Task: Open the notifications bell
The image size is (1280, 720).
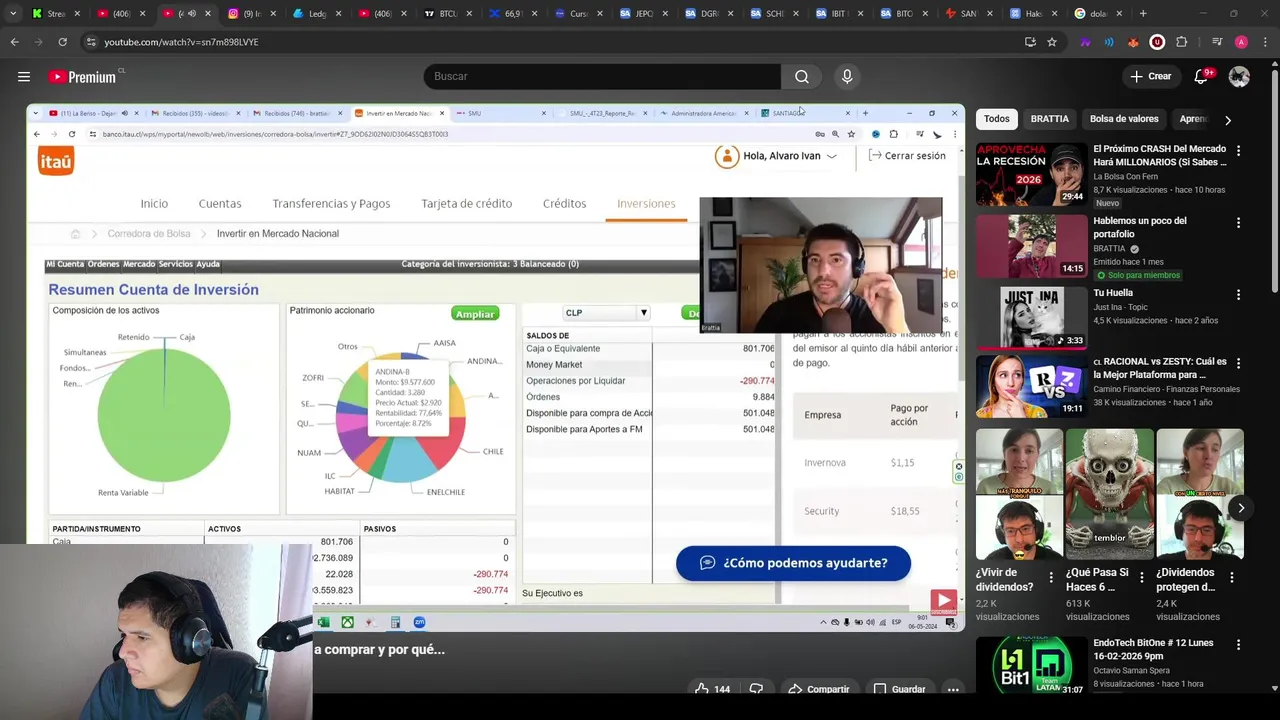Action: coord(1201,76)
